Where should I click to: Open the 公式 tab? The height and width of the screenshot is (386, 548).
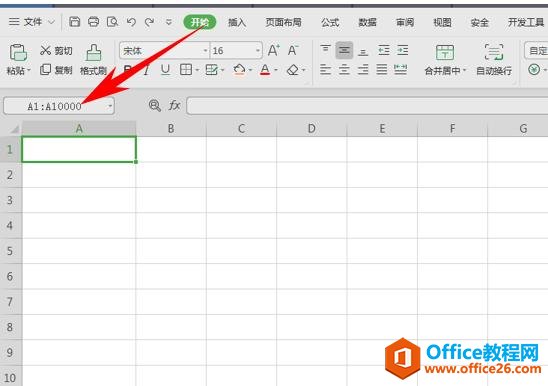[330, 22]
